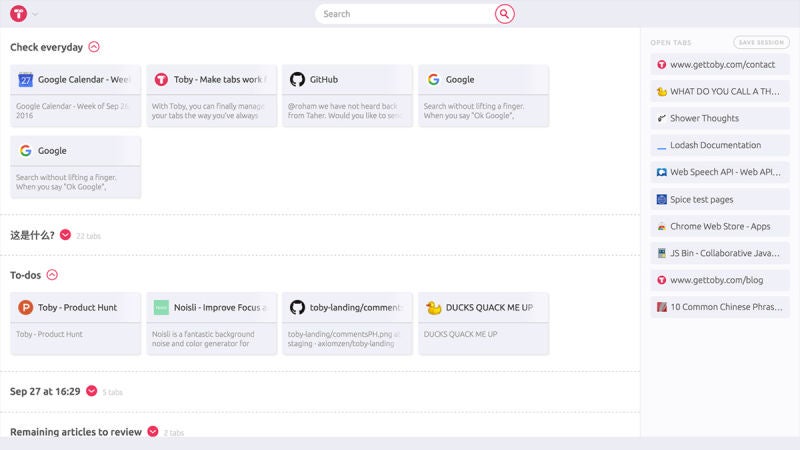The height and width of the screenshot is (450, 800).
Task: Click the Chrome Web Store tab icon
Action: 661,227
